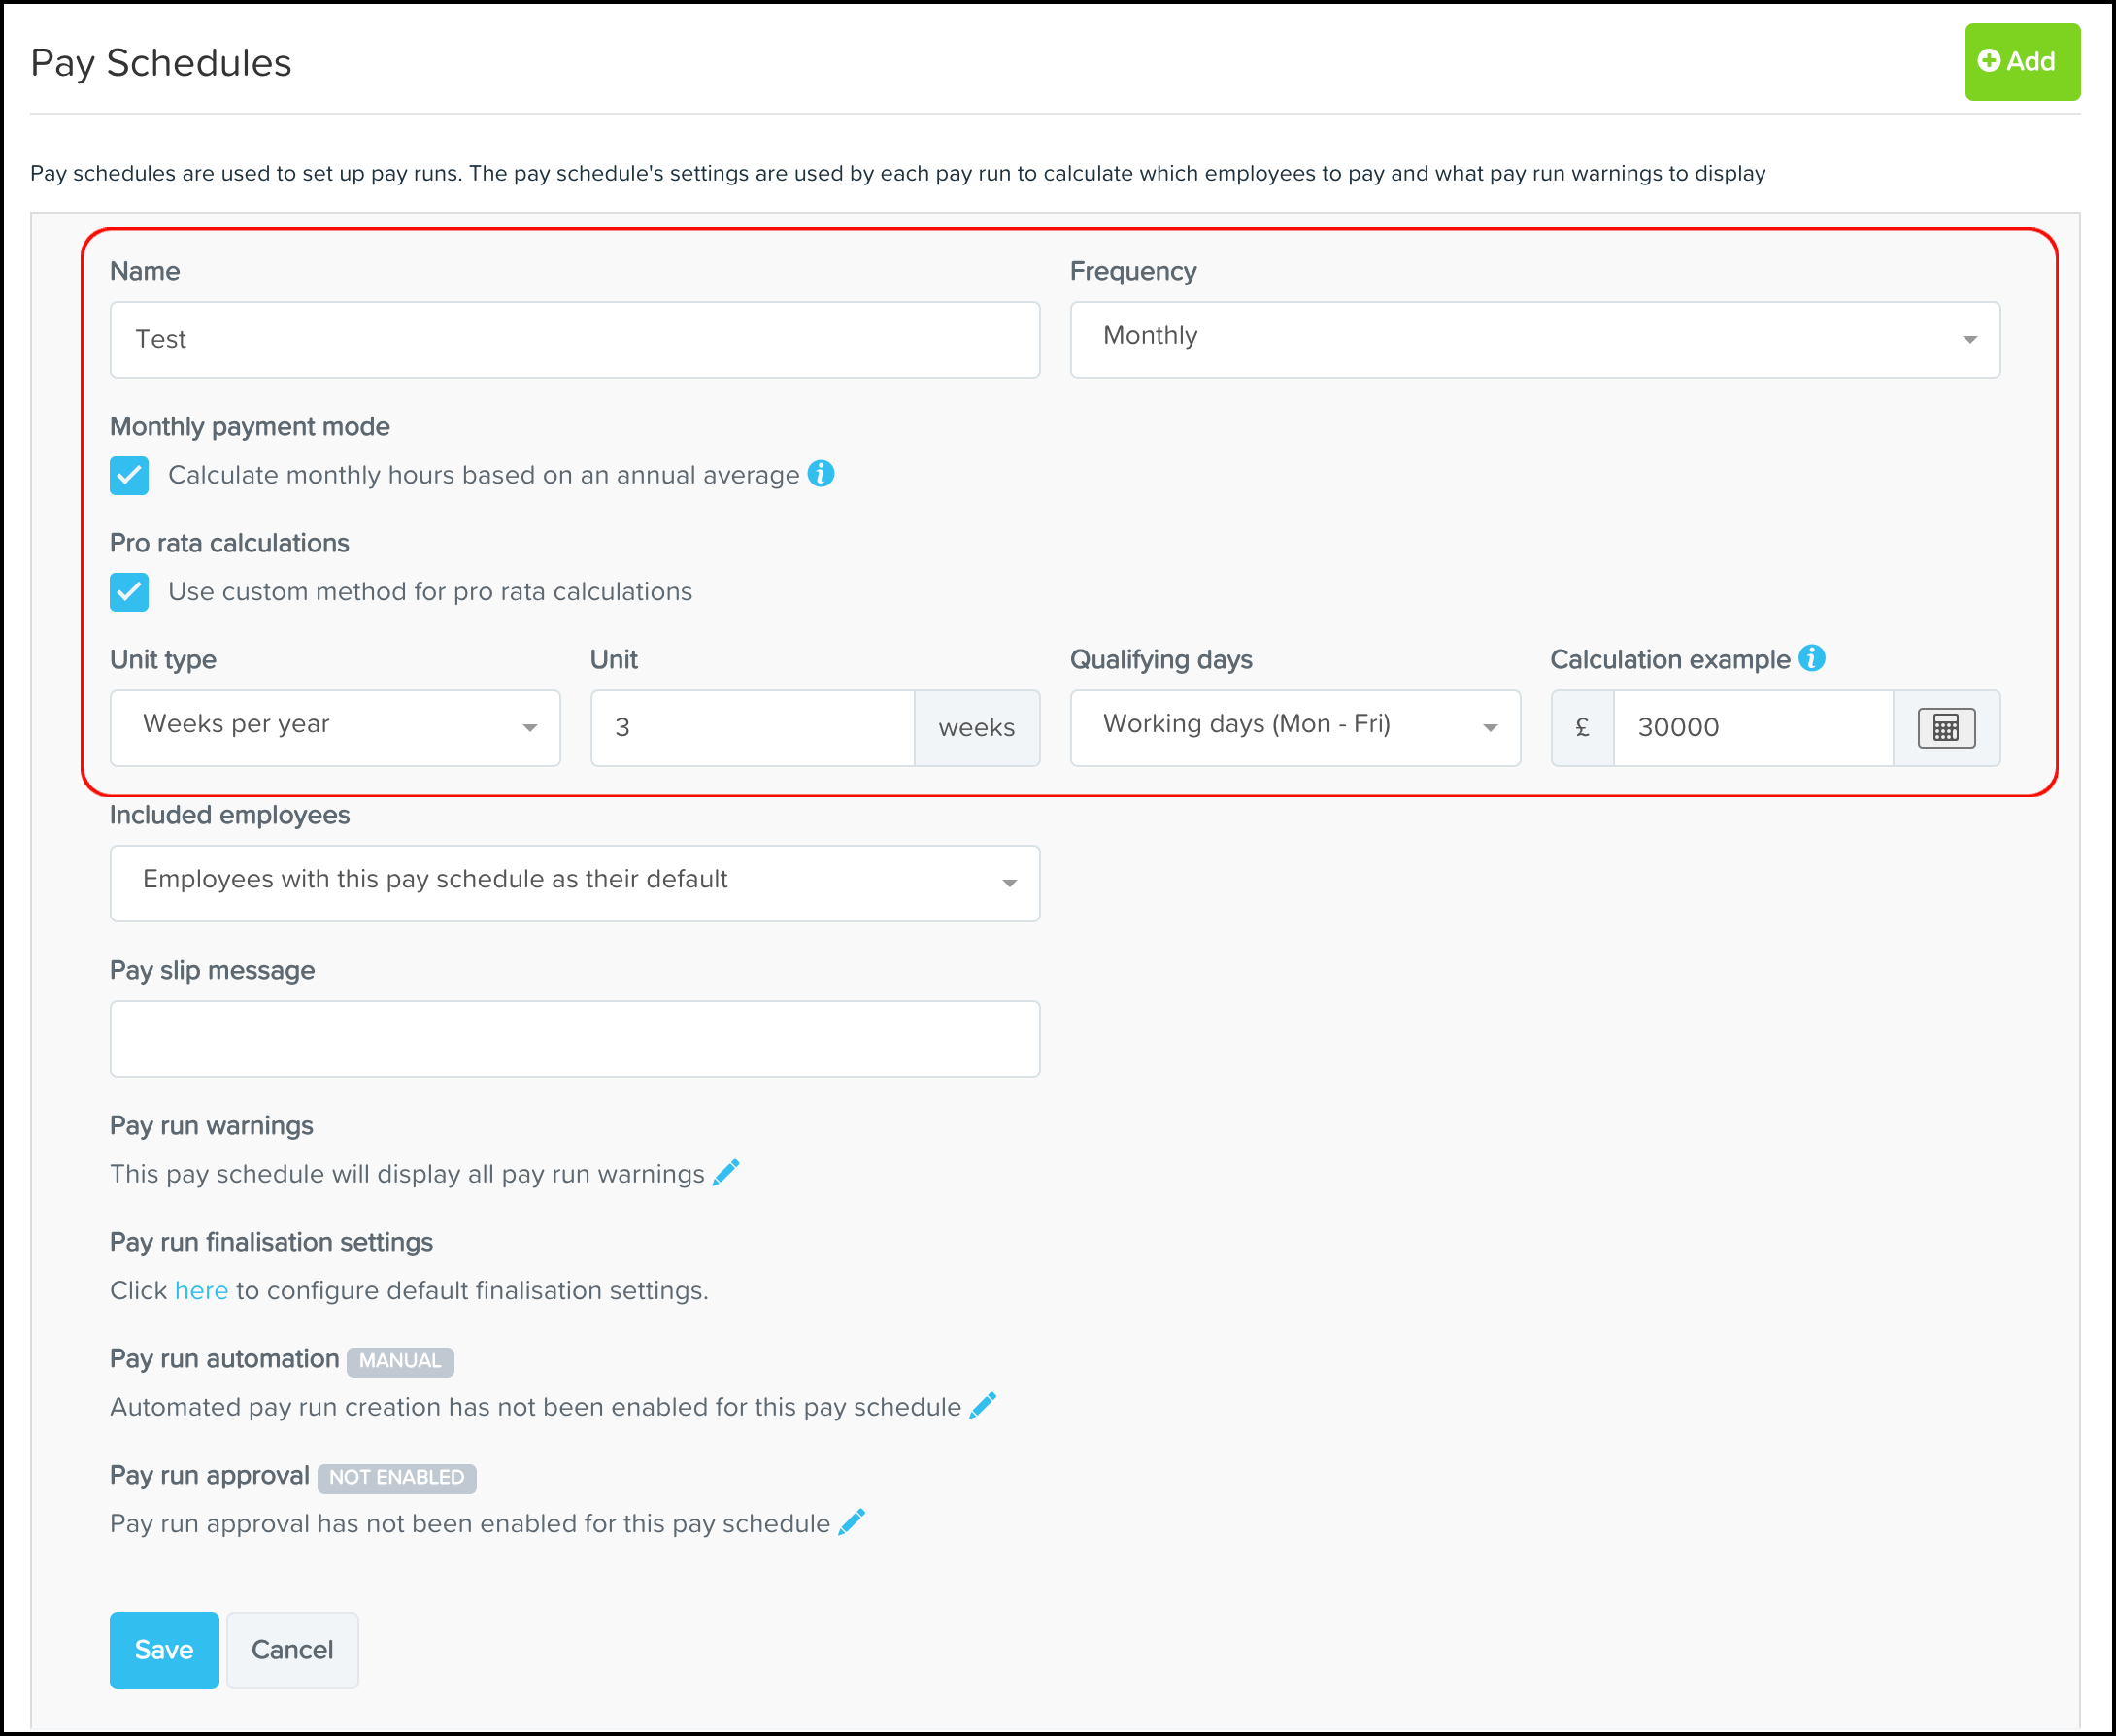Expand the Unit type dropdown

pos(335,728)
